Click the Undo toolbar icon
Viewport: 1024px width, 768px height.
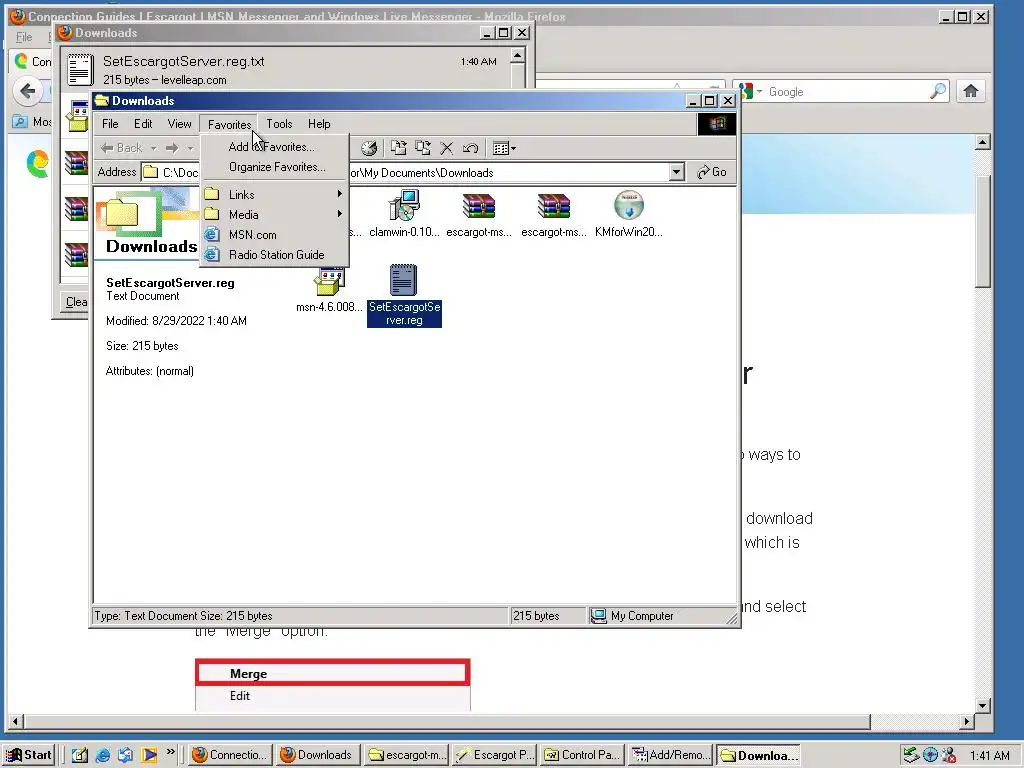(x=470, y=148)
